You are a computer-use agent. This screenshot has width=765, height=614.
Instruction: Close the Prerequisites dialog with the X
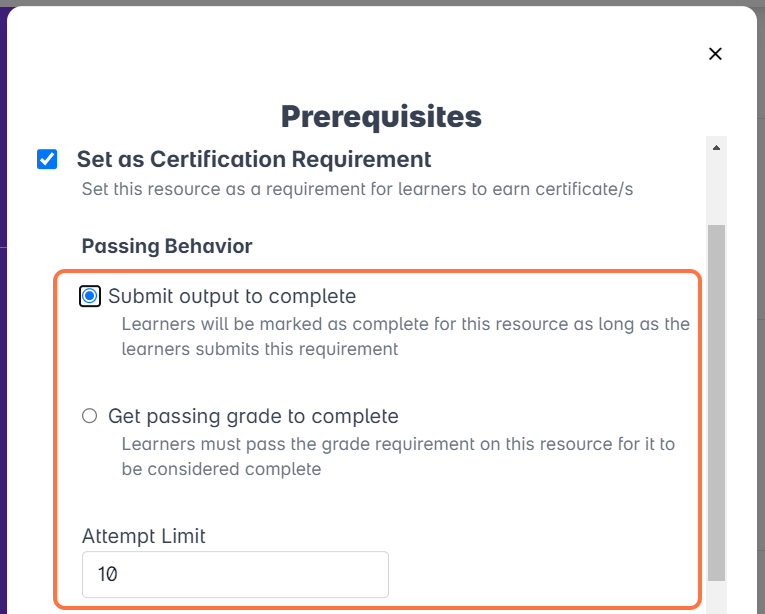tap(715, 54)
